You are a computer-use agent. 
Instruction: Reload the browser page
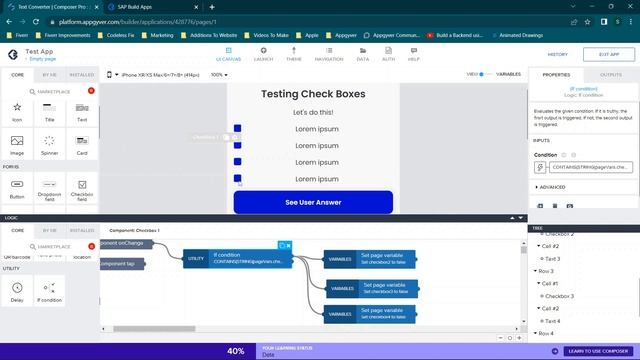[x=36, y=22]
